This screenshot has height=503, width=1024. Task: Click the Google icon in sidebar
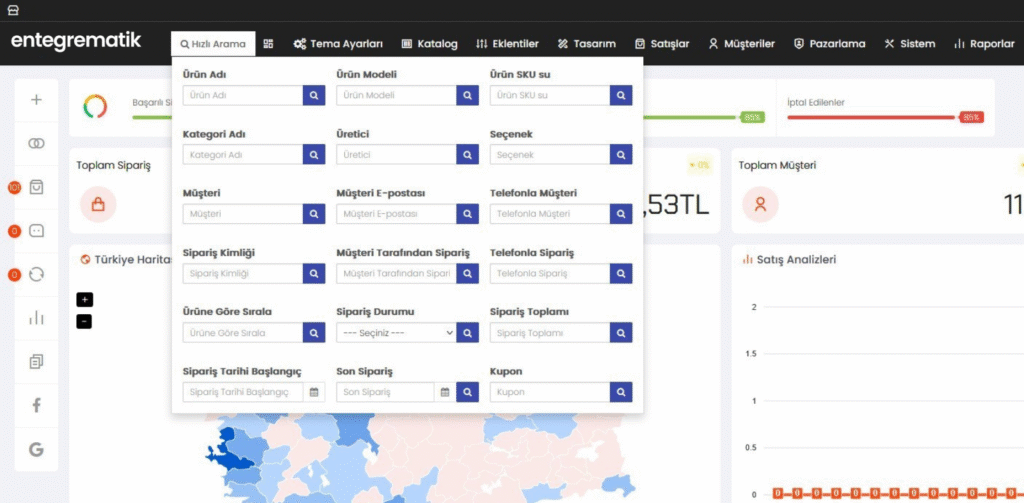pyautogui.click(x=36, y=449)
